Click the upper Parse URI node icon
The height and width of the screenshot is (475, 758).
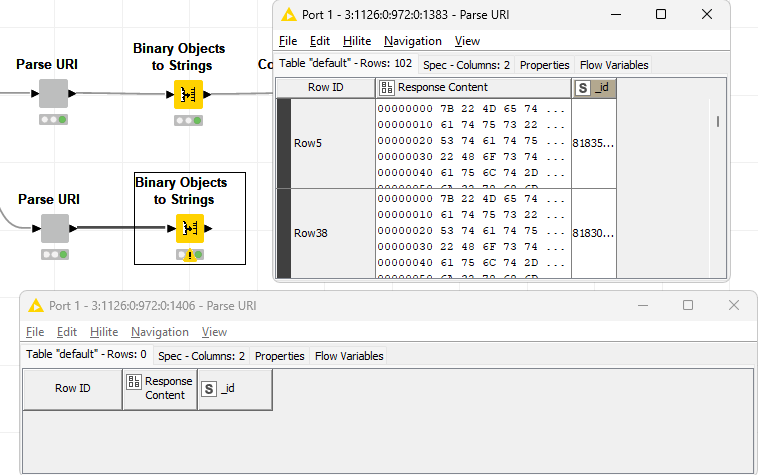click(53, 94)
